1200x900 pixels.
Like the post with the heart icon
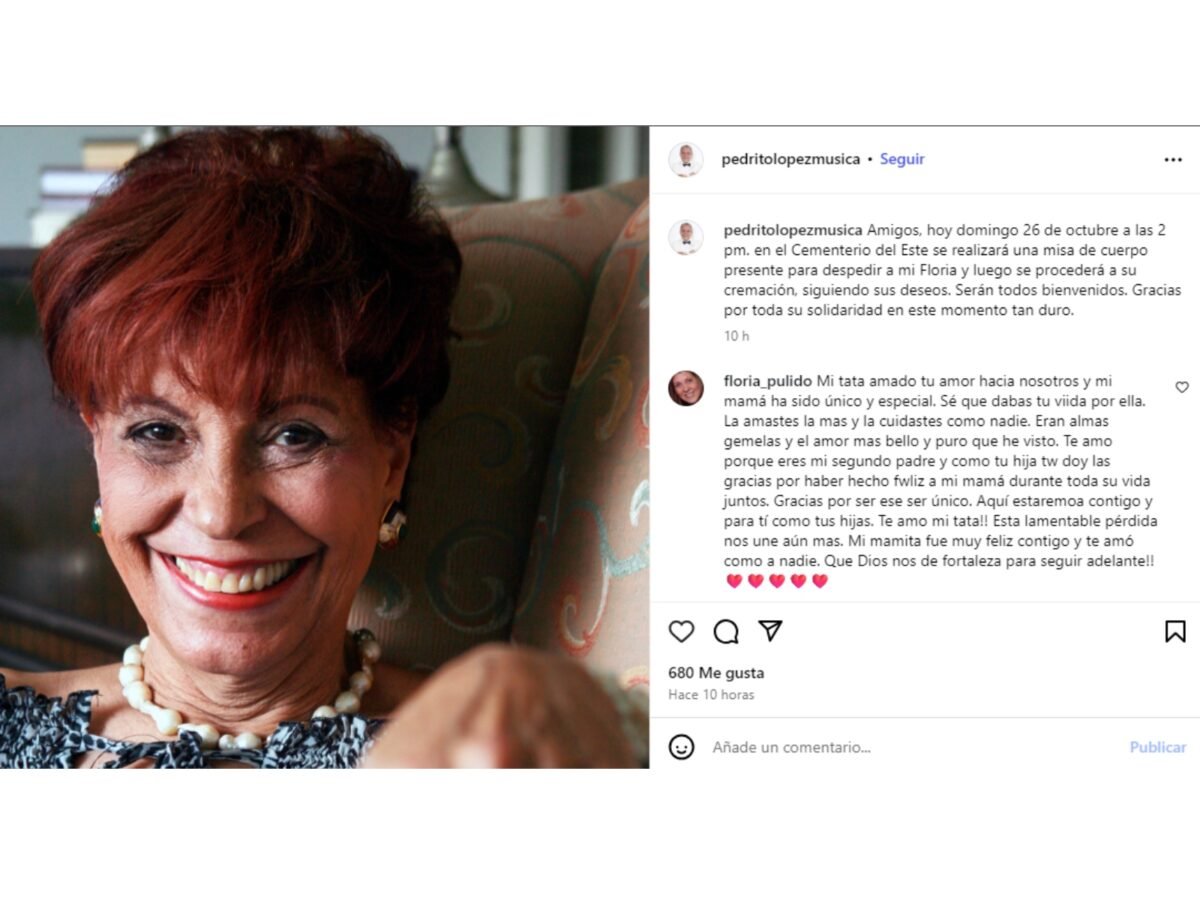pyautogui.click(x=681, y=631)
